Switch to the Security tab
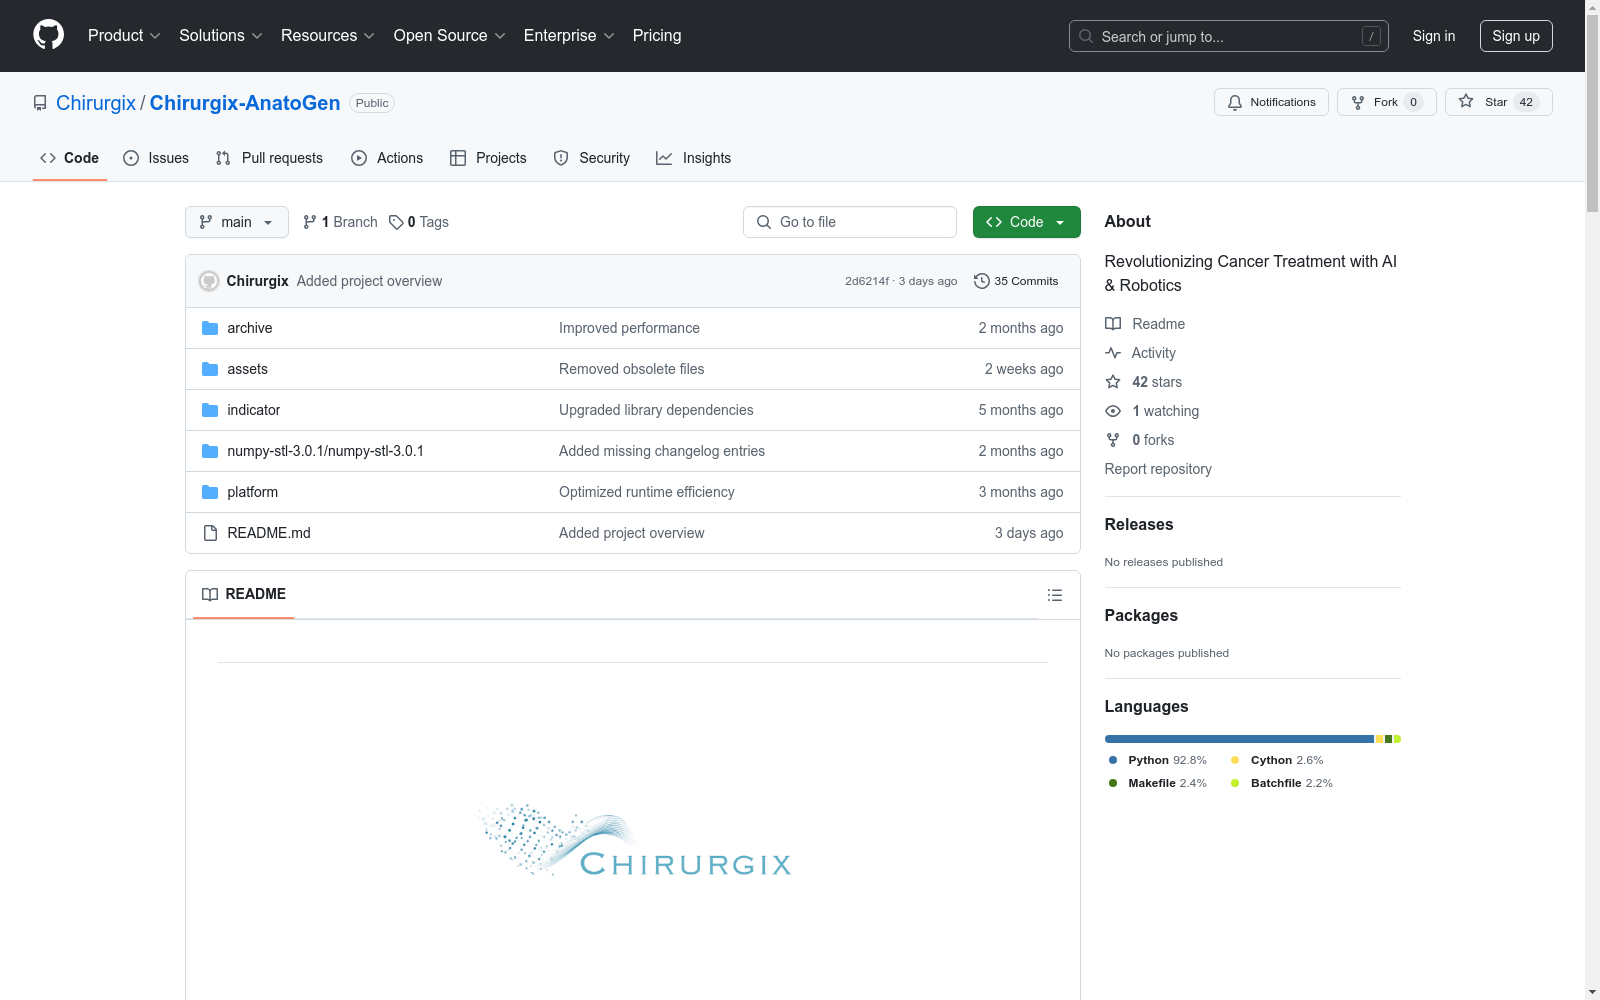Image resolution: width=1600 pixels, height=1000 pixels. click(592, 158)
